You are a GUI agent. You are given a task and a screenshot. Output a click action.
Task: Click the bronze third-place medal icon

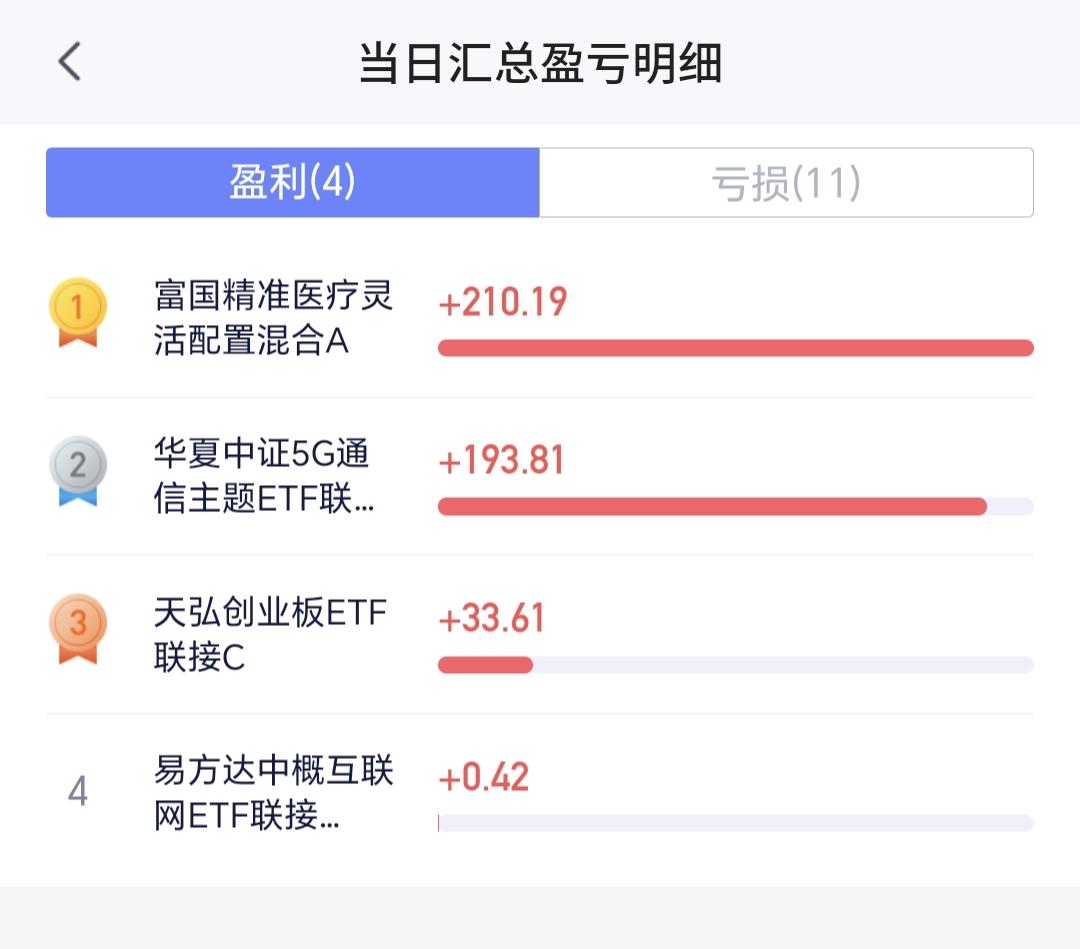tap(78, 628)
